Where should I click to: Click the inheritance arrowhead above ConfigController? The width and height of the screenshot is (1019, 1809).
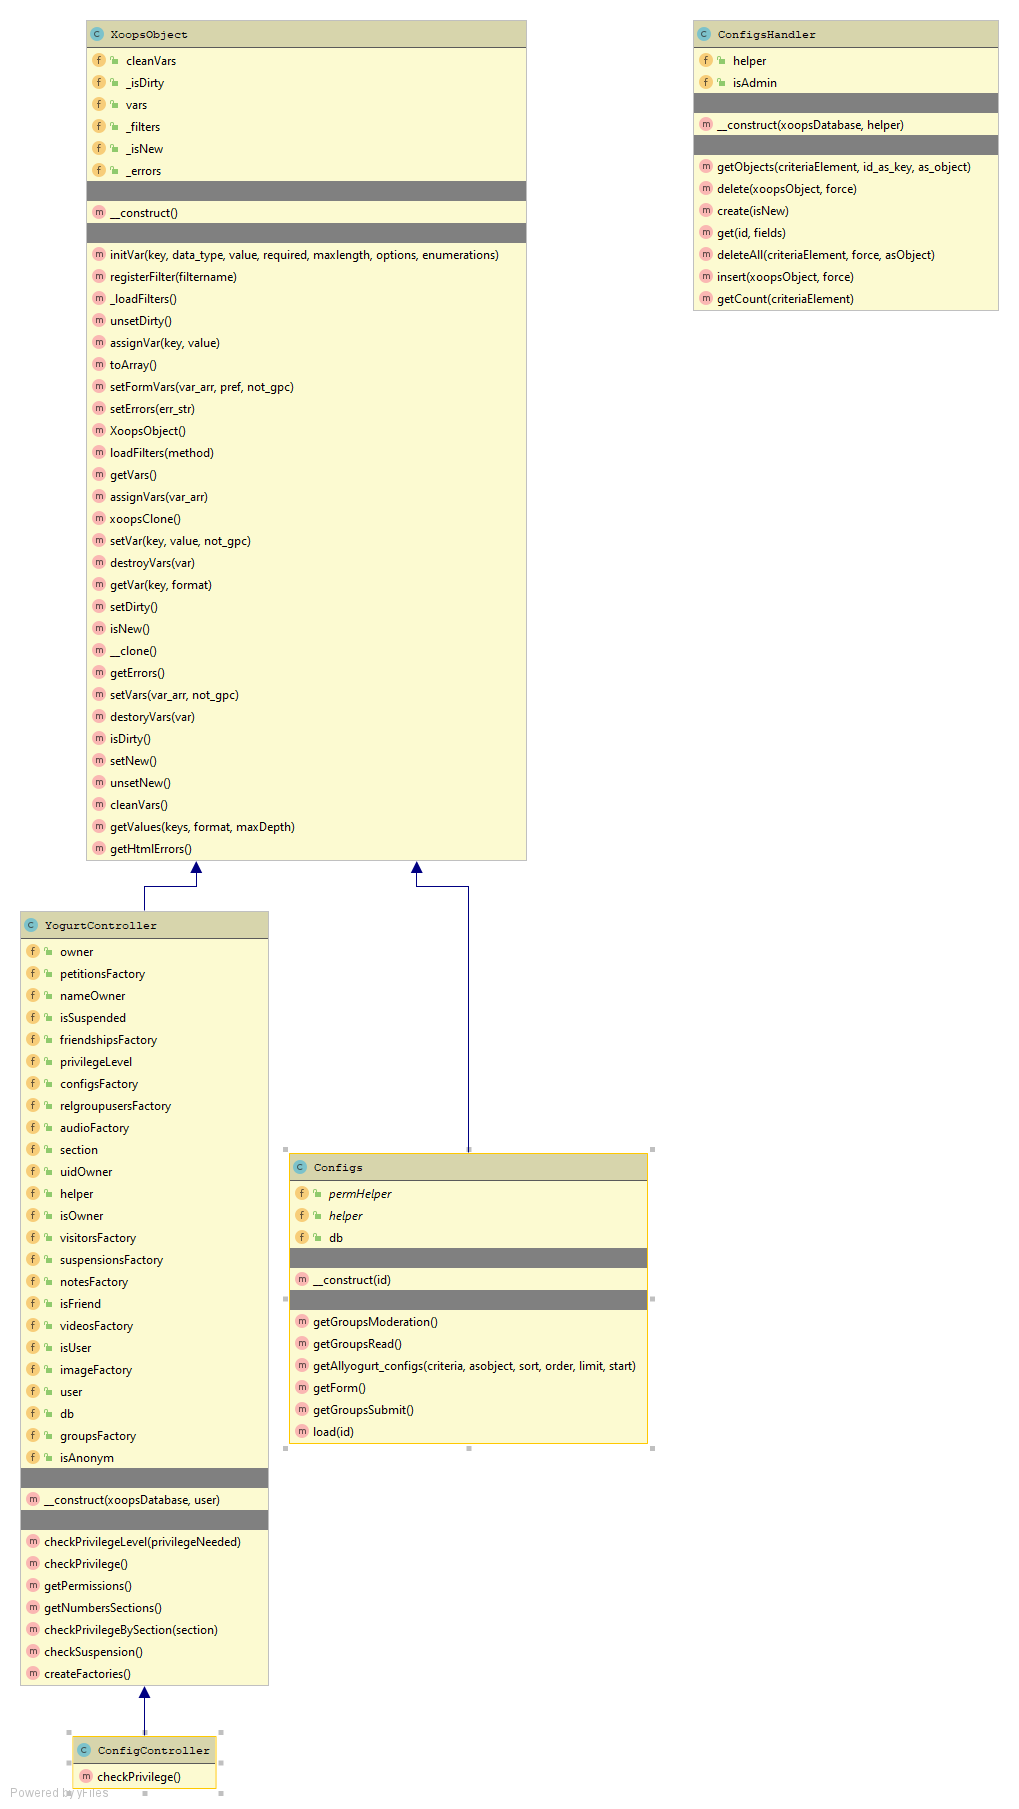click(x=145, y=1693)
